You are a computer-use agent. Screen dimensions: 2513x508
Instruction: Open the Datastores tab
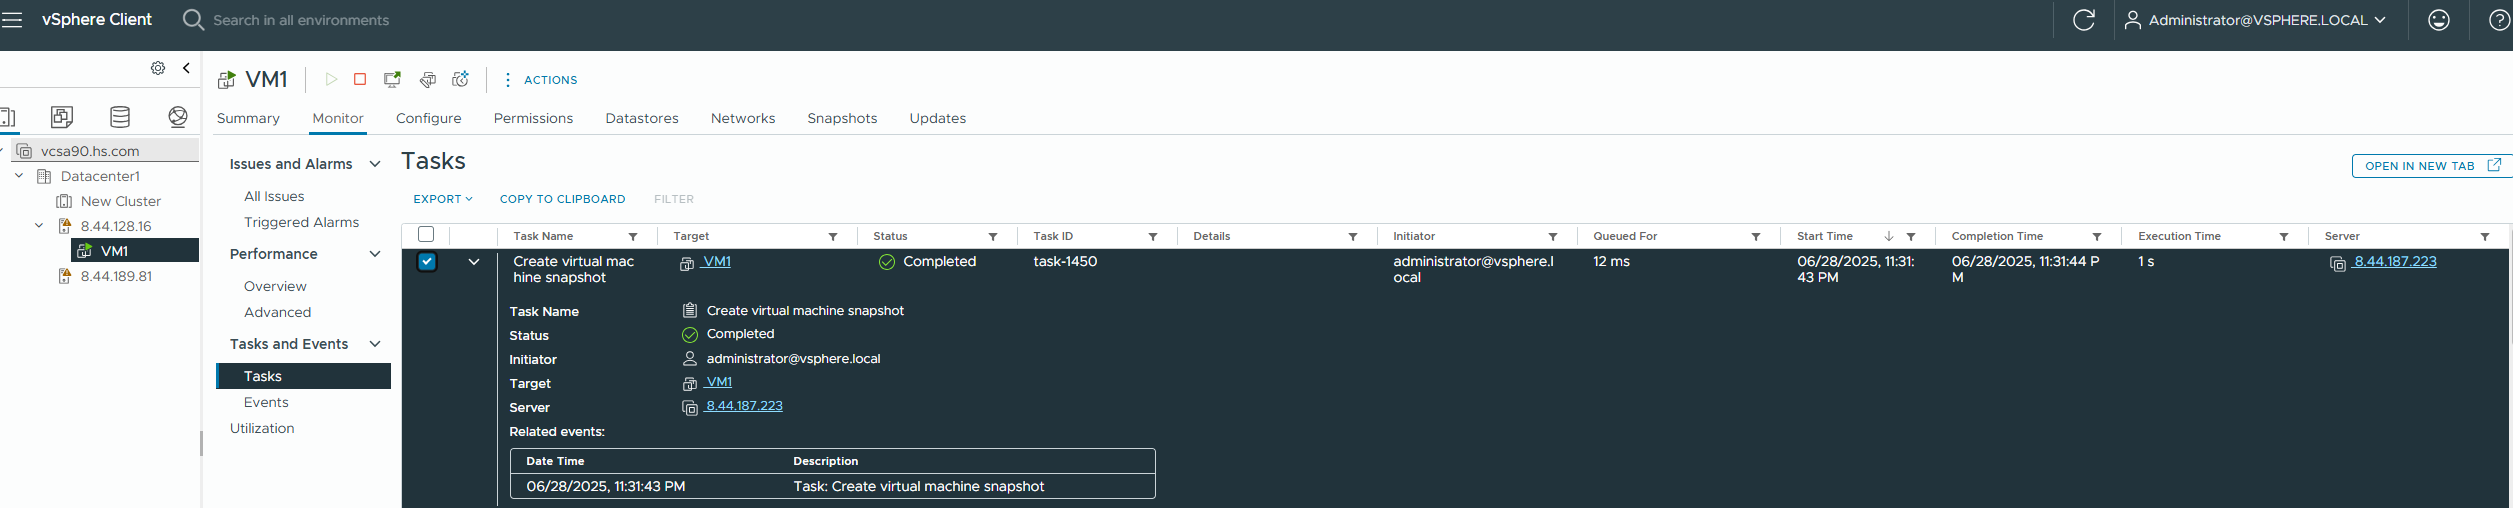click(642, 118)
